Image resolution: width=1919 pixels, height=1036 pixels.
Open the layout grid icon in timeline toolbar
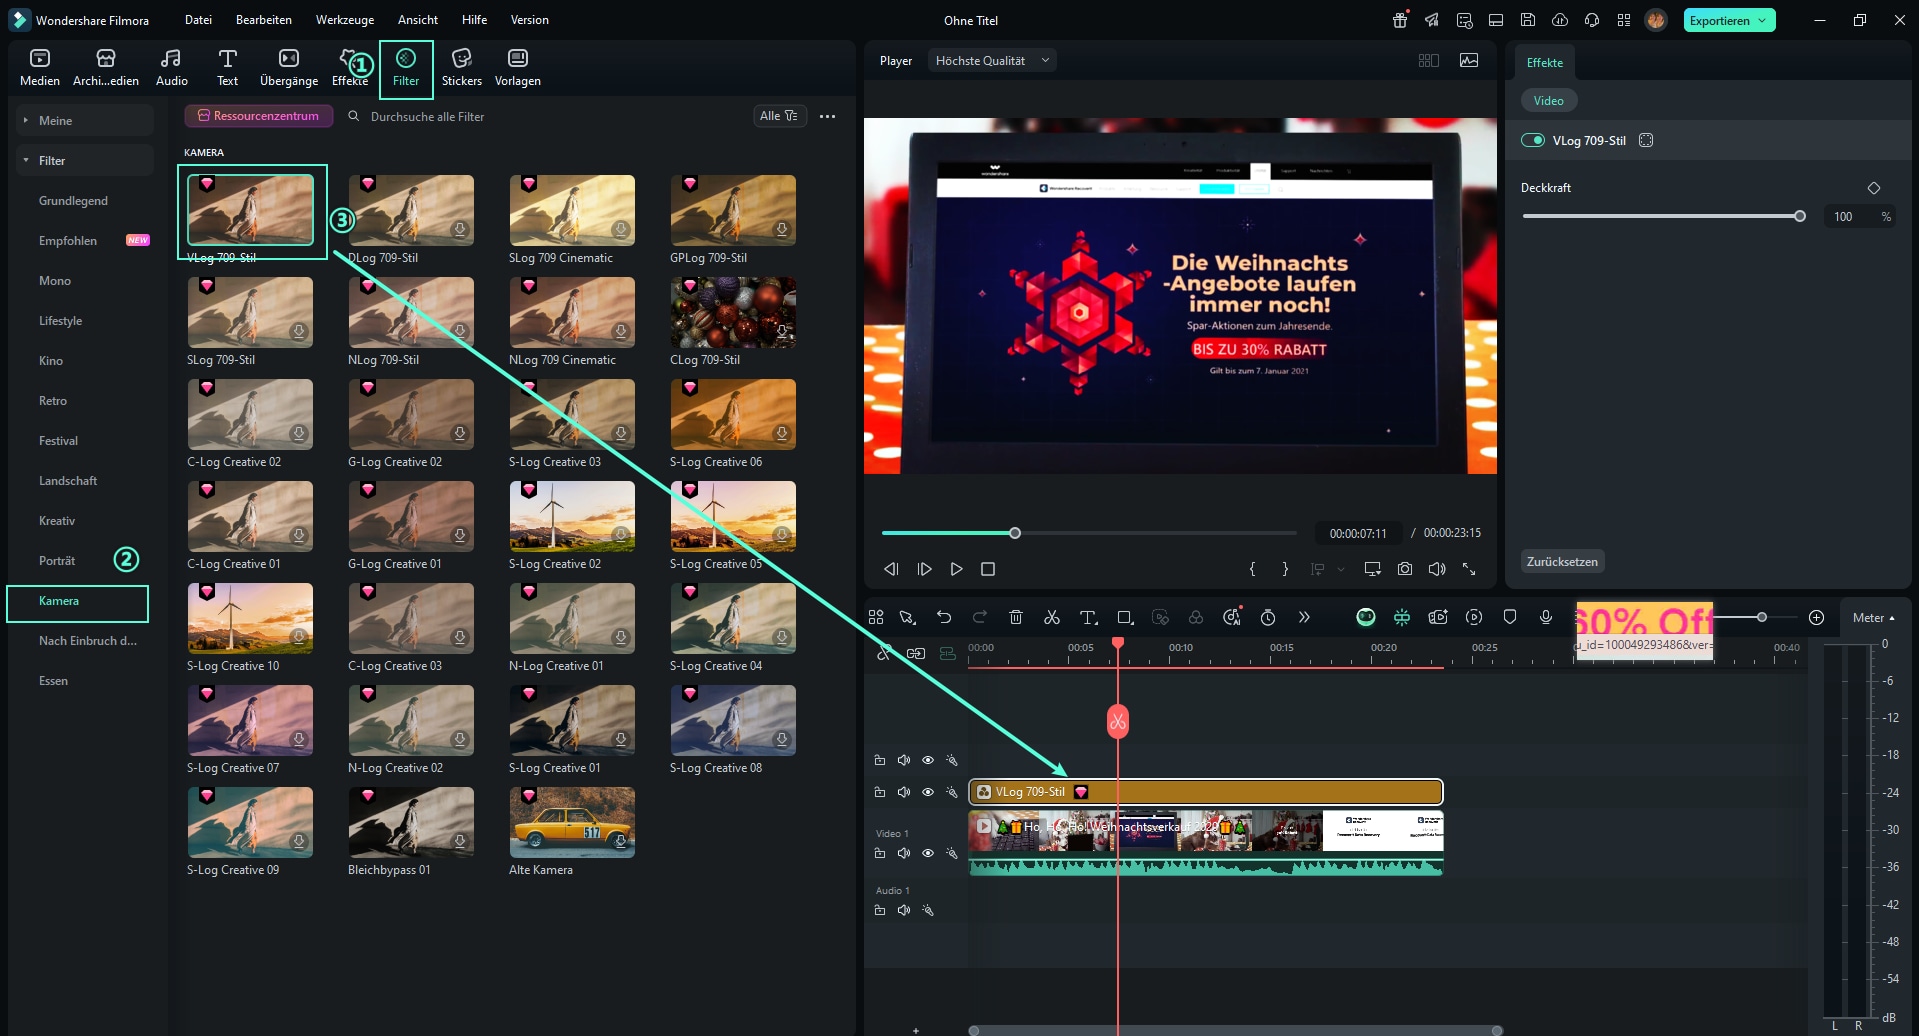[x=876, y=617]
